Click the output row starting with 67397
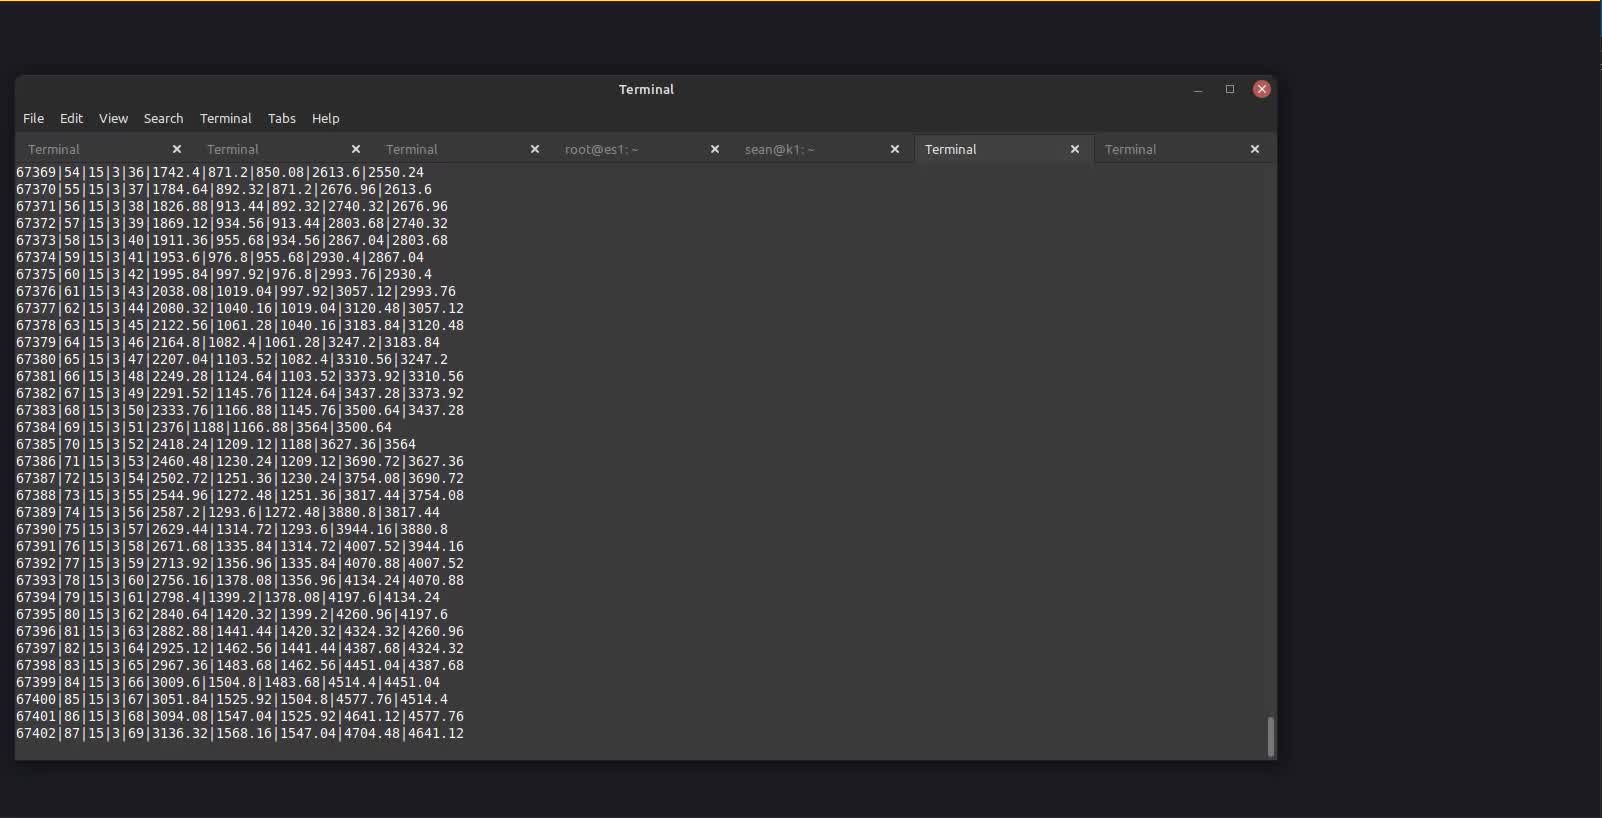The height and width of the screenshot is (818, 1602). (240, 648)
